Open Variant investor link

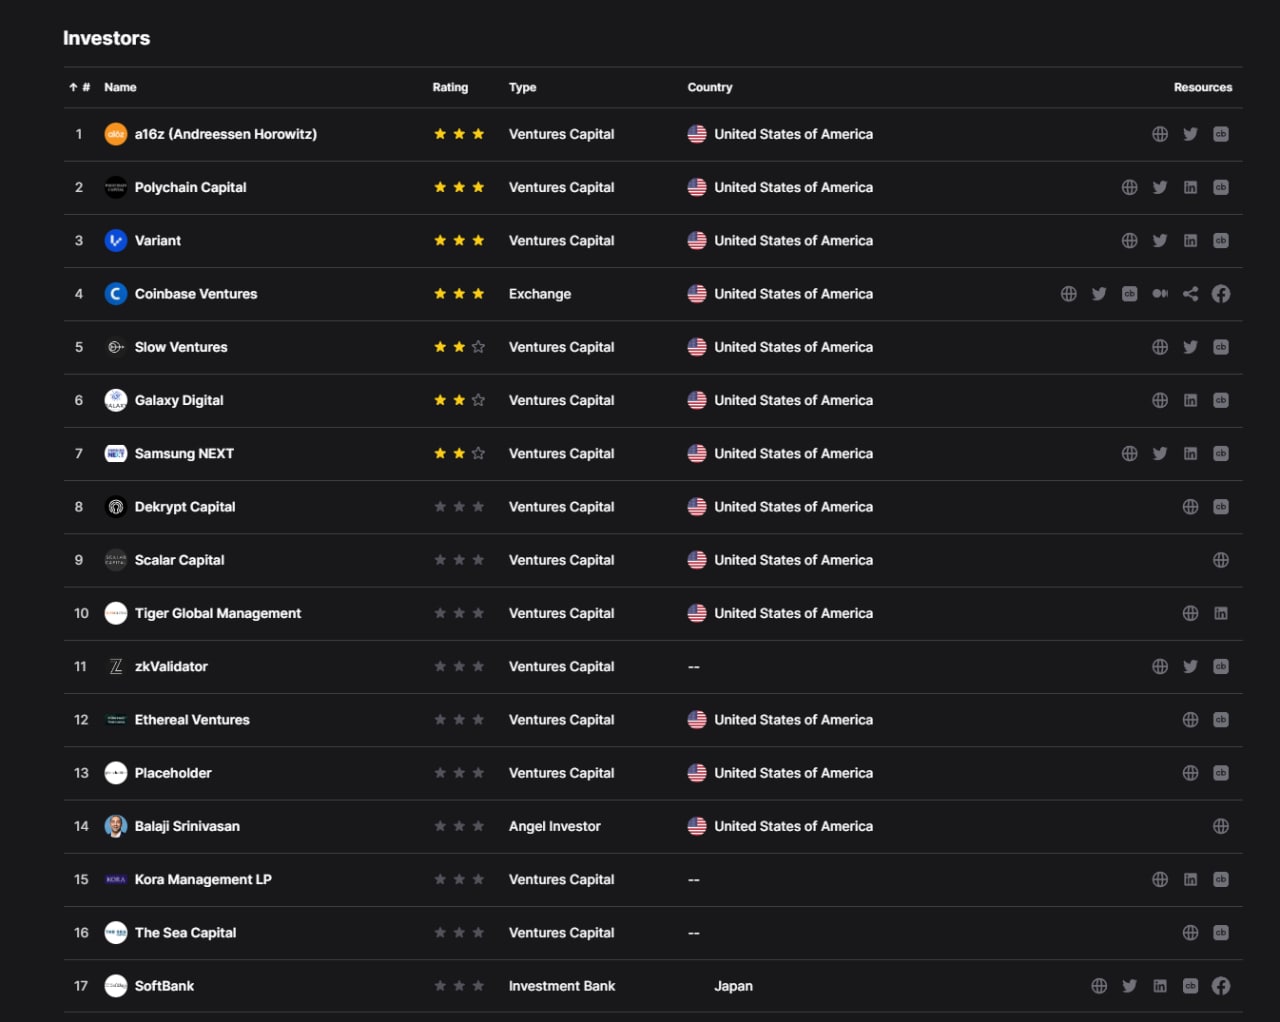(x=158, y=240)
